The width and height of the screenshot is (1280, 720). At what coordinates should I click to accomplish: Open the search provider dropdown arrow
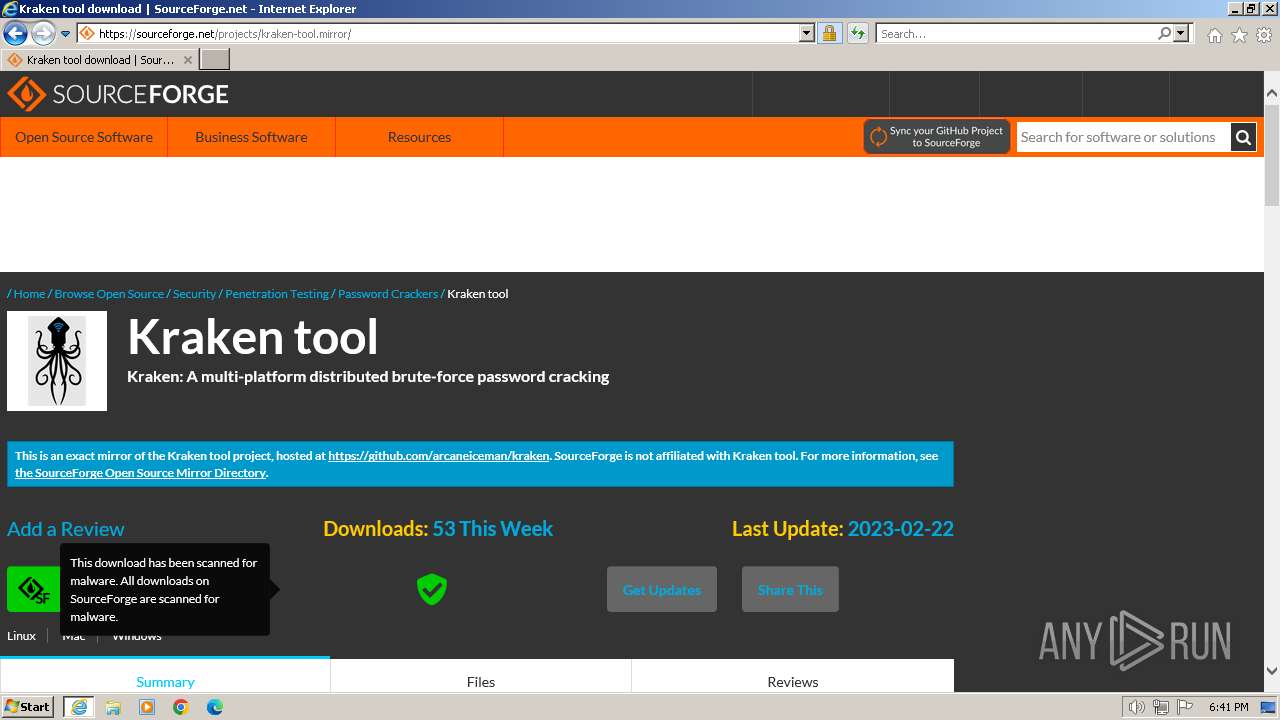pos(1181,34)
